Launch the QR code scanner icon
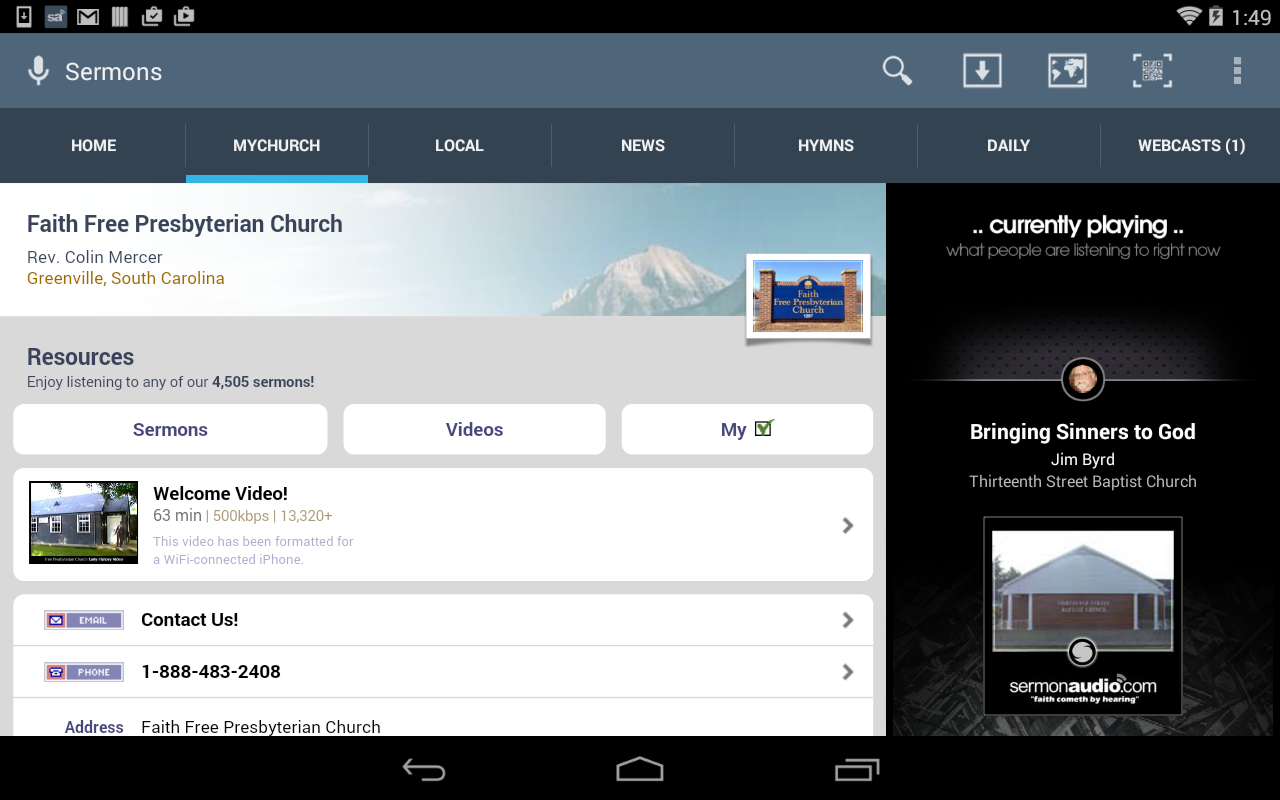 point(1152,71)
